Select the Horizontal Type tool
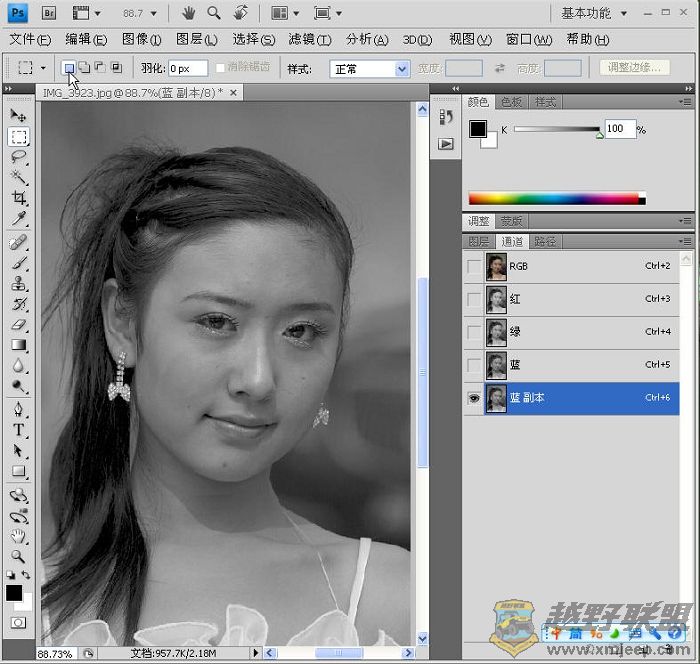This screenshot has height=664, width=700. click(x=18, y=430)
